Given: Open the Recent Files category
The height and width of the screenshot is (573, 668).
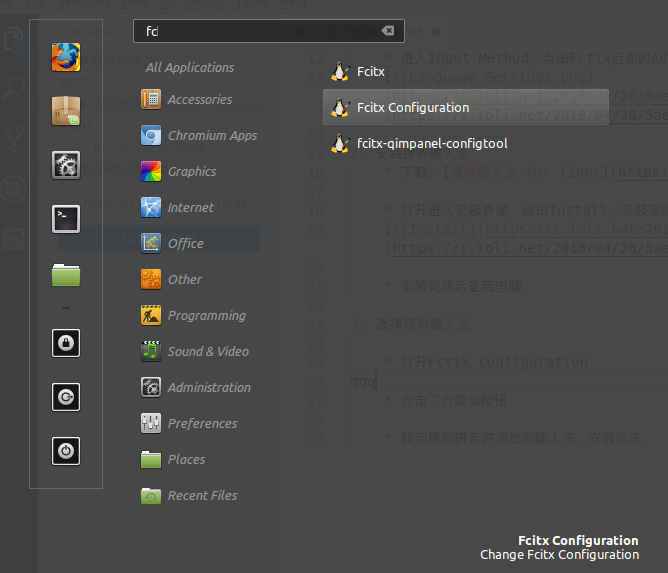Looking at the screenshot, I should click(190, 495).
